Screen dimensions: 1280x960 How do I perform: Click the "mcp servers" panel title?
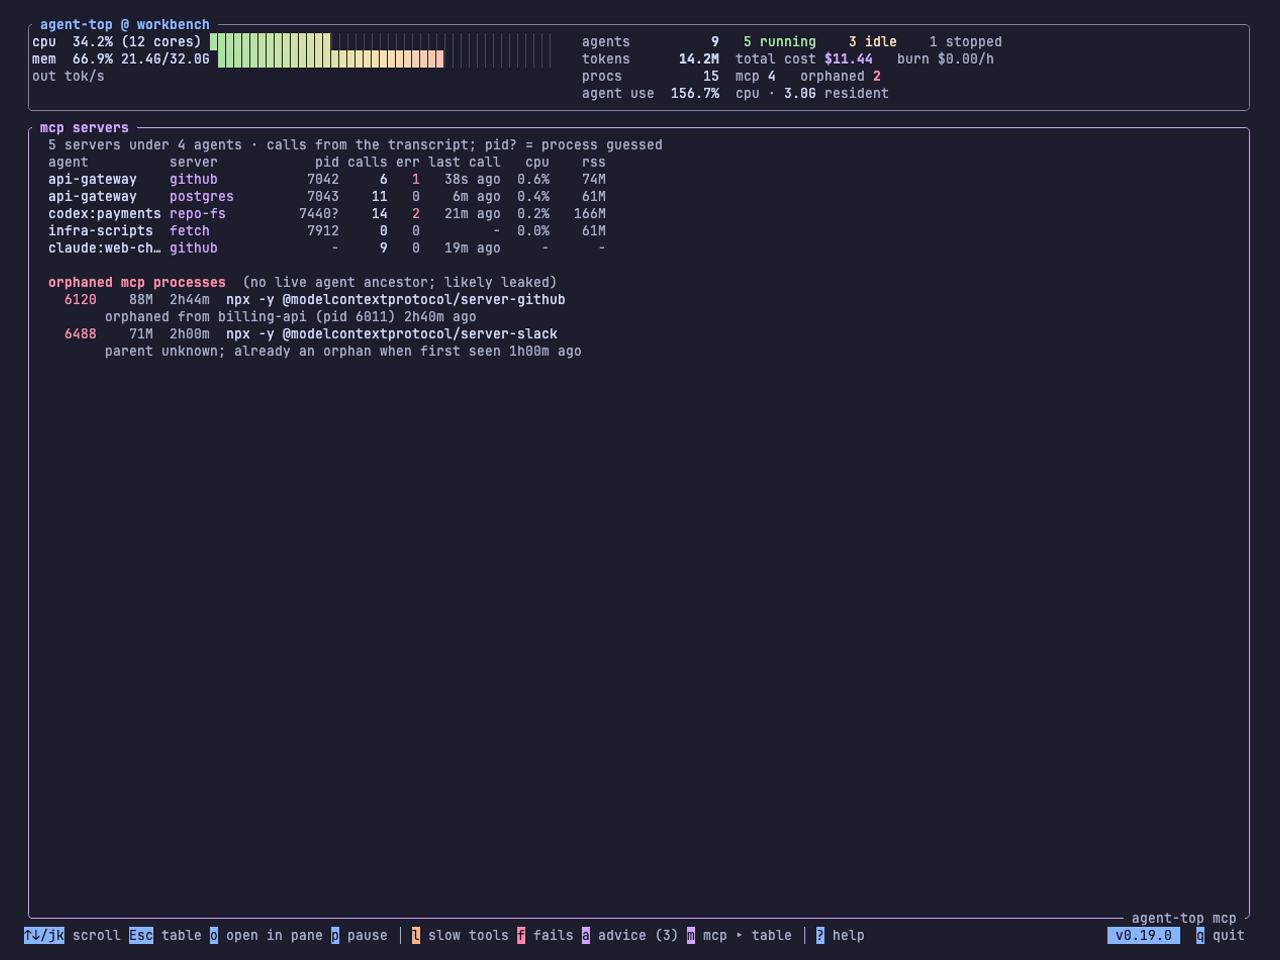85,128
